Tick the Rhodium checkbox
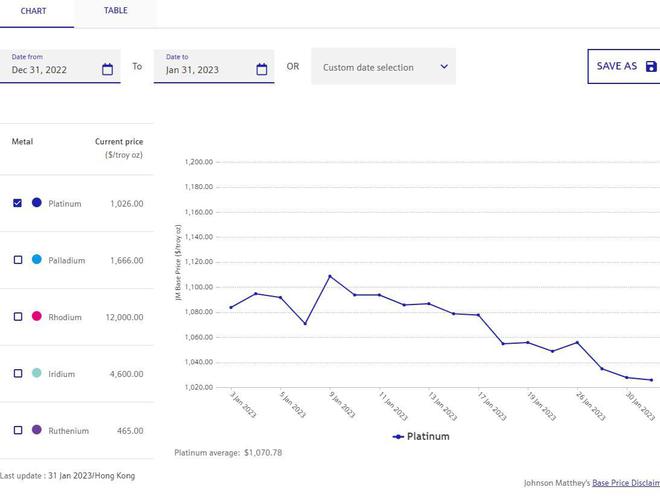 pyautogui.click(x=18, y=317)
